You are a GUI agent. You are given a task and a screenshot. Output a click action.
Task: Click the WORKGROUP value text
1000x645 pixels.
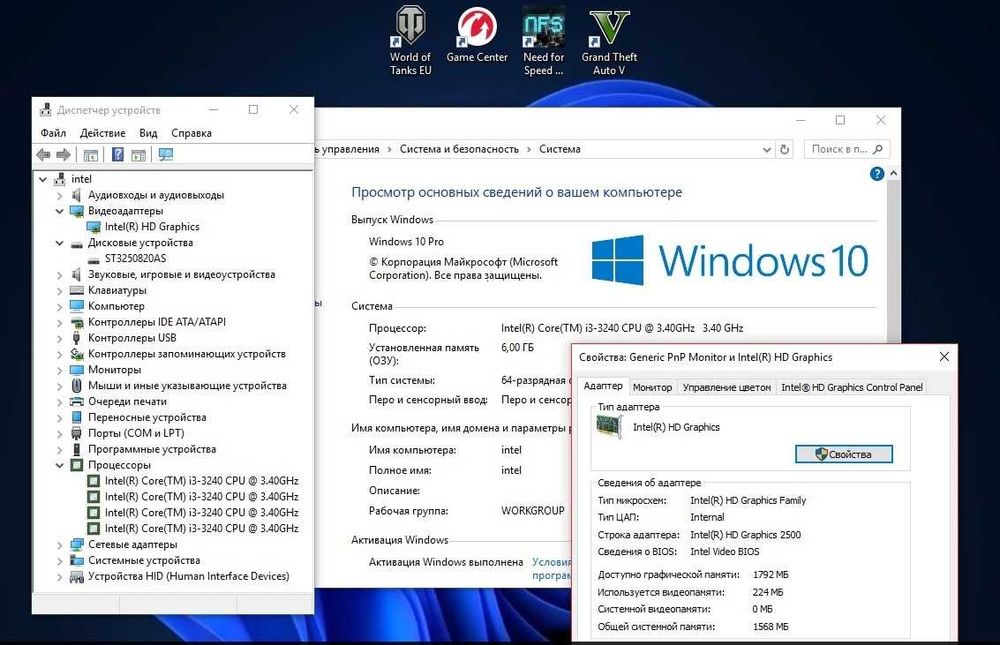[533, 510]
